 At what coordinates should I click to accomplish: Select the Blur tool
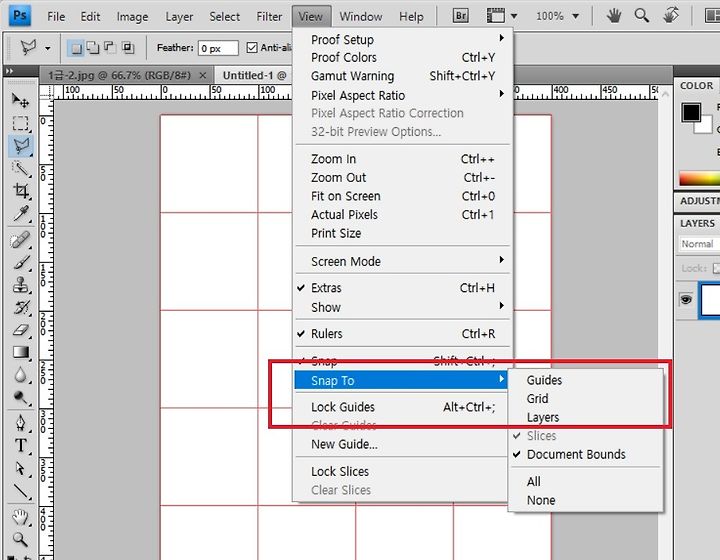tap(20, 375)
